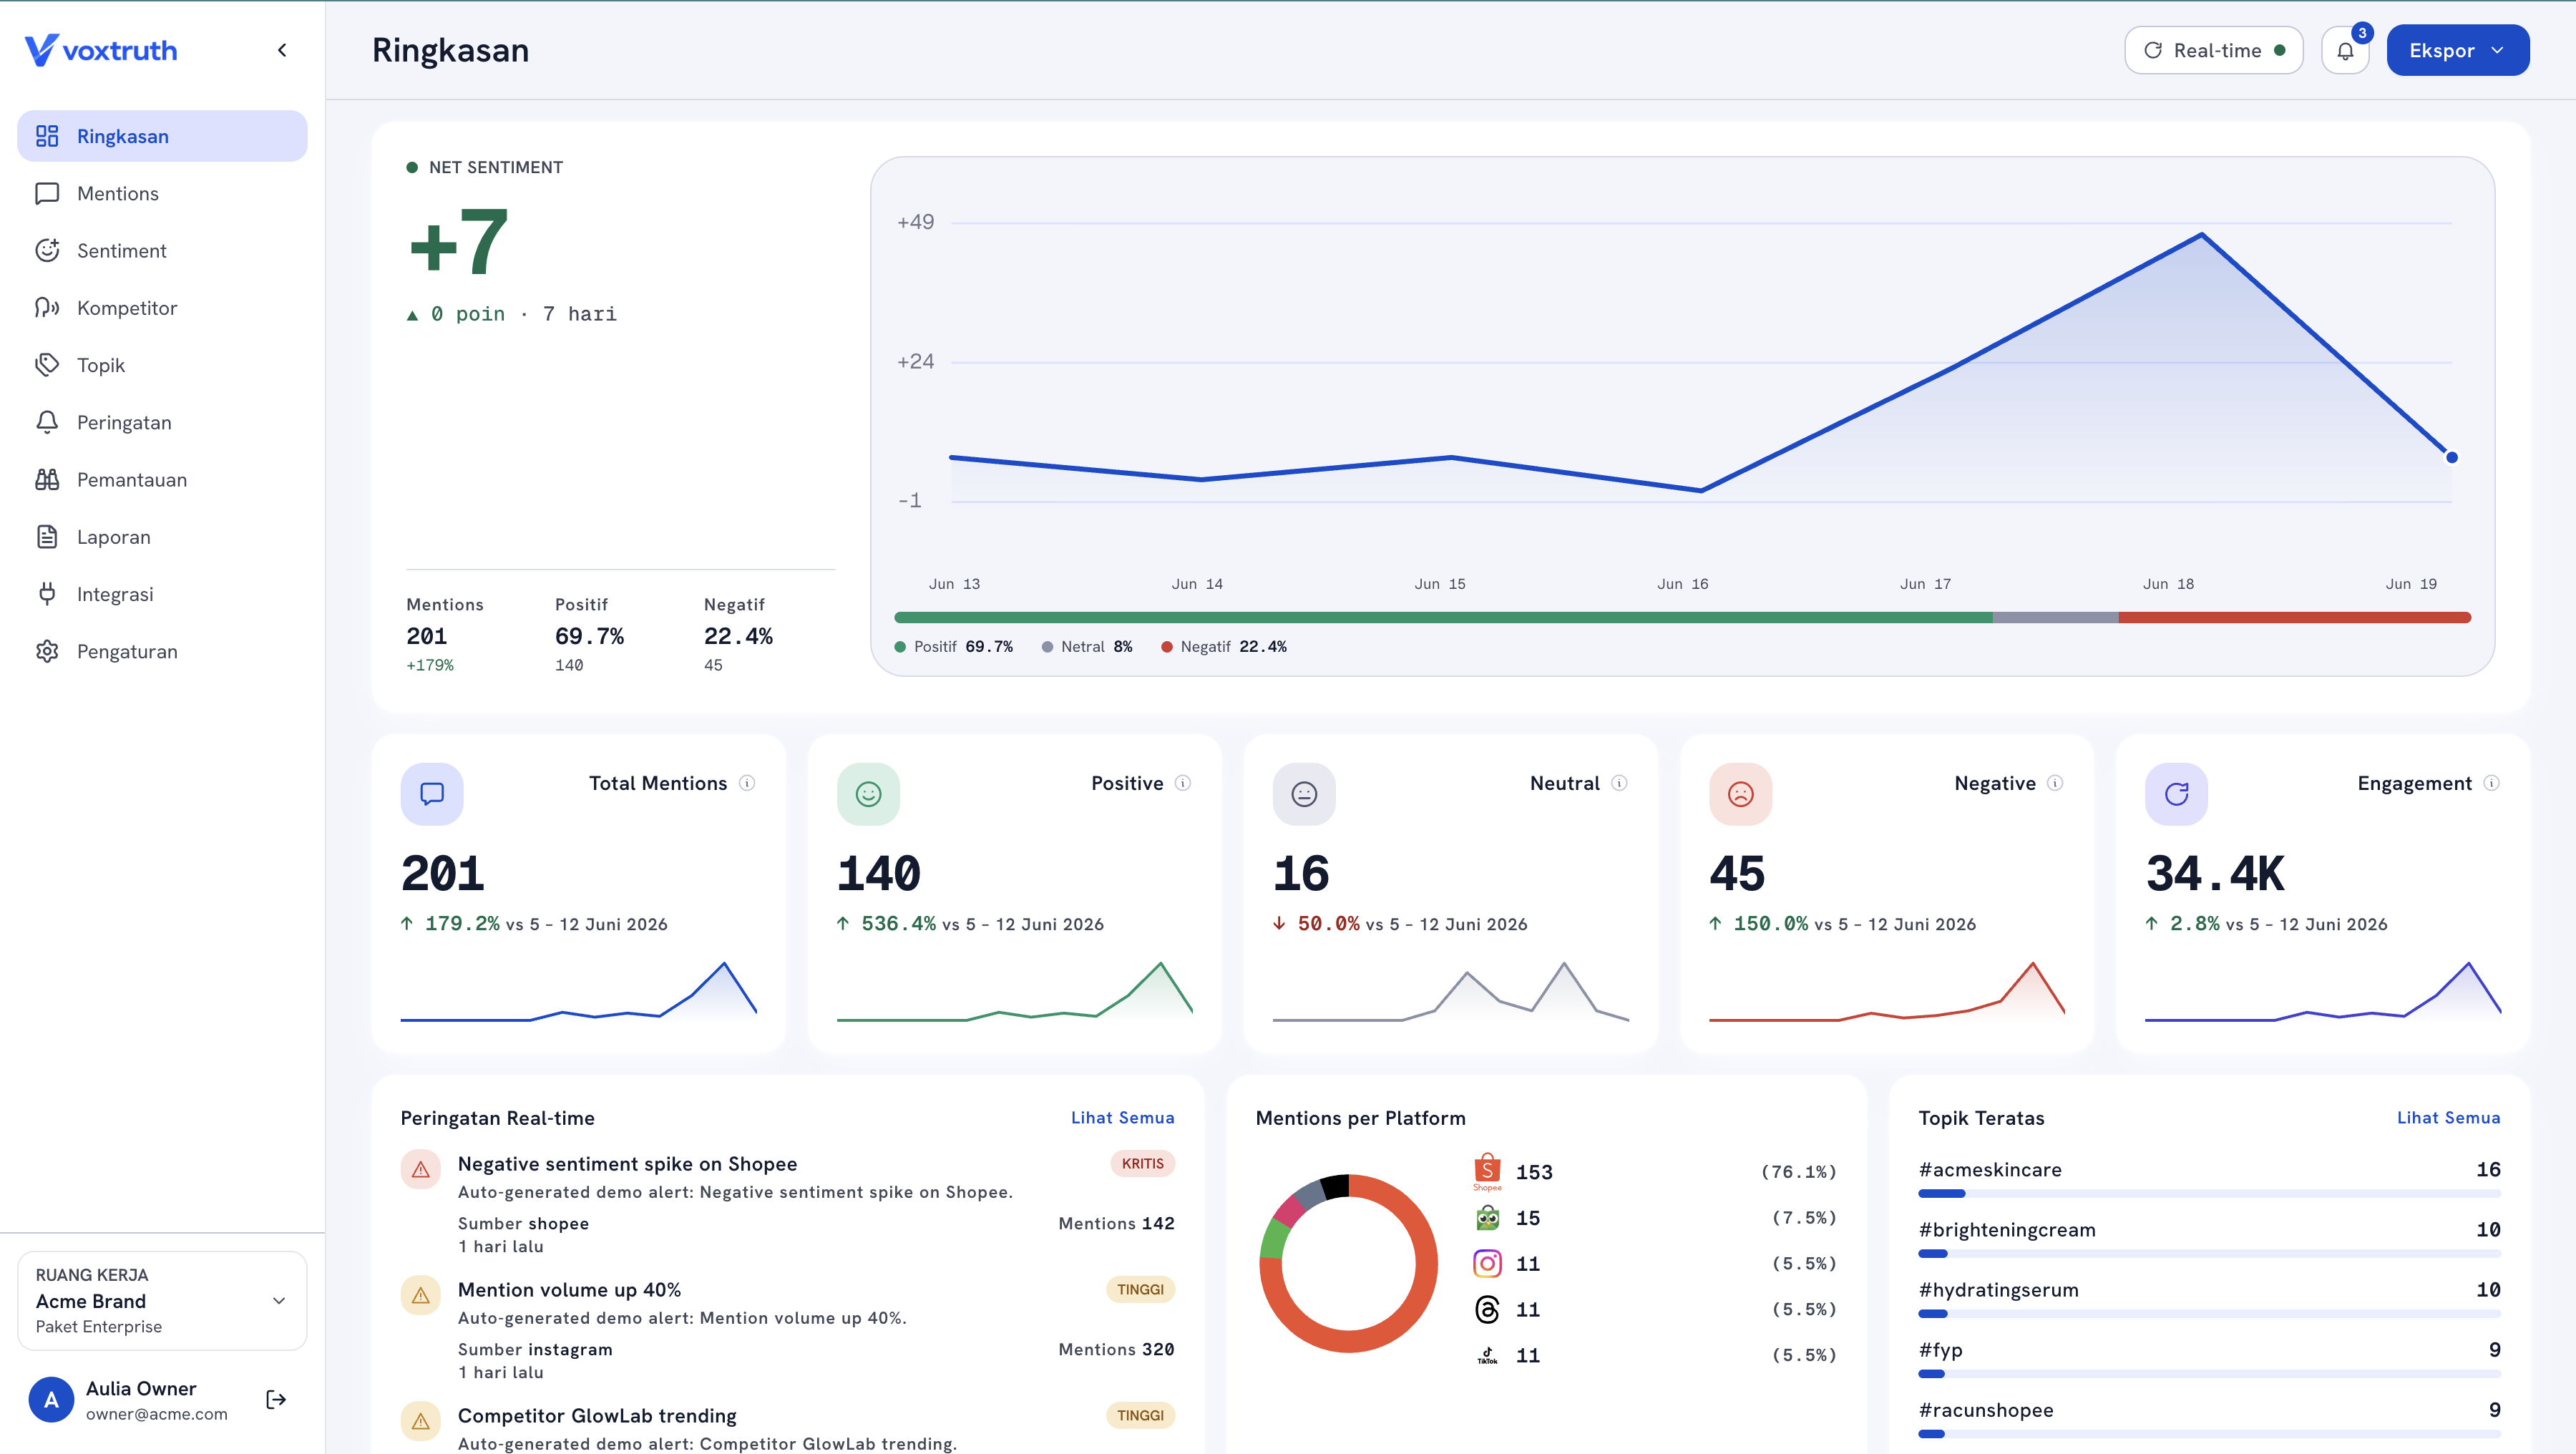This screenshot has height=1454, width=2576.
Task: Click the Neutral face icon
Action: (x=1304, y=794)
